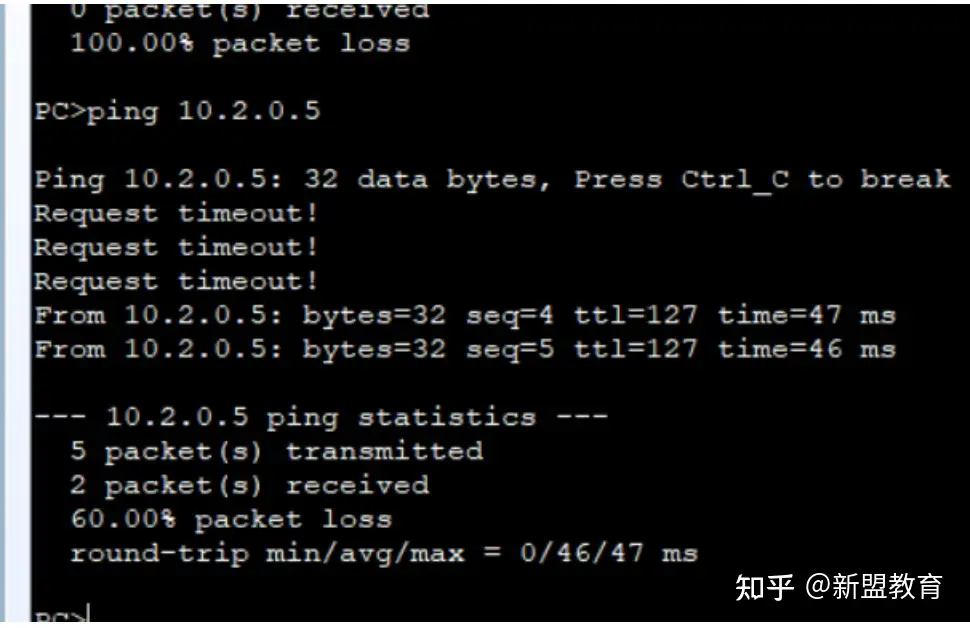This screenshot has width=970, height=628.
Task: Click the "@新盟教育" watermark text
Action: (874, 587)
